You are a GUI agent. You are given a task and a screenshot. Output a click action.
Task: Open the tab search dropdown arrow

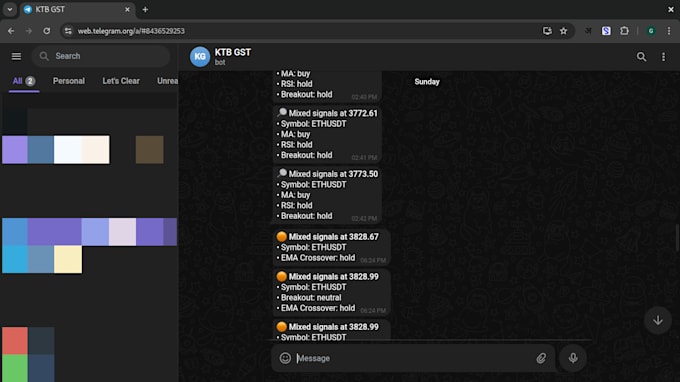(x=10, y=9)
